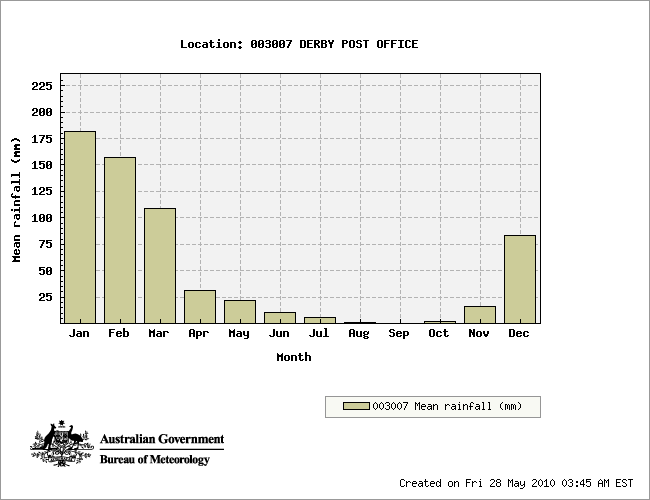Click the 'Month' x-axis title
Viewport: 650px width, 500px height.
[x=294, y=357]
